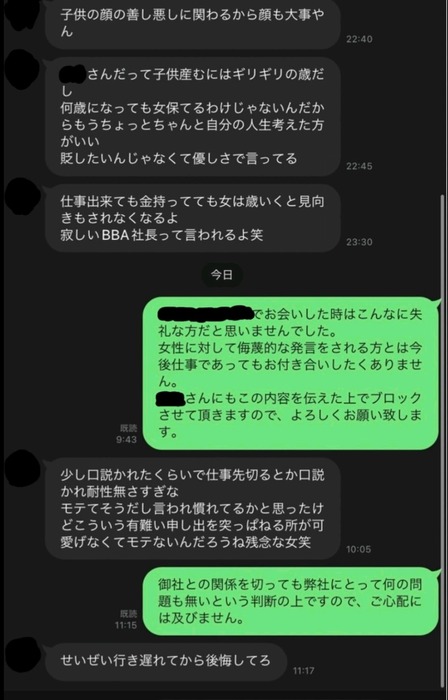Tap timestamp 22:45 beside long message
448x700 pixels.
pos(359,166)
